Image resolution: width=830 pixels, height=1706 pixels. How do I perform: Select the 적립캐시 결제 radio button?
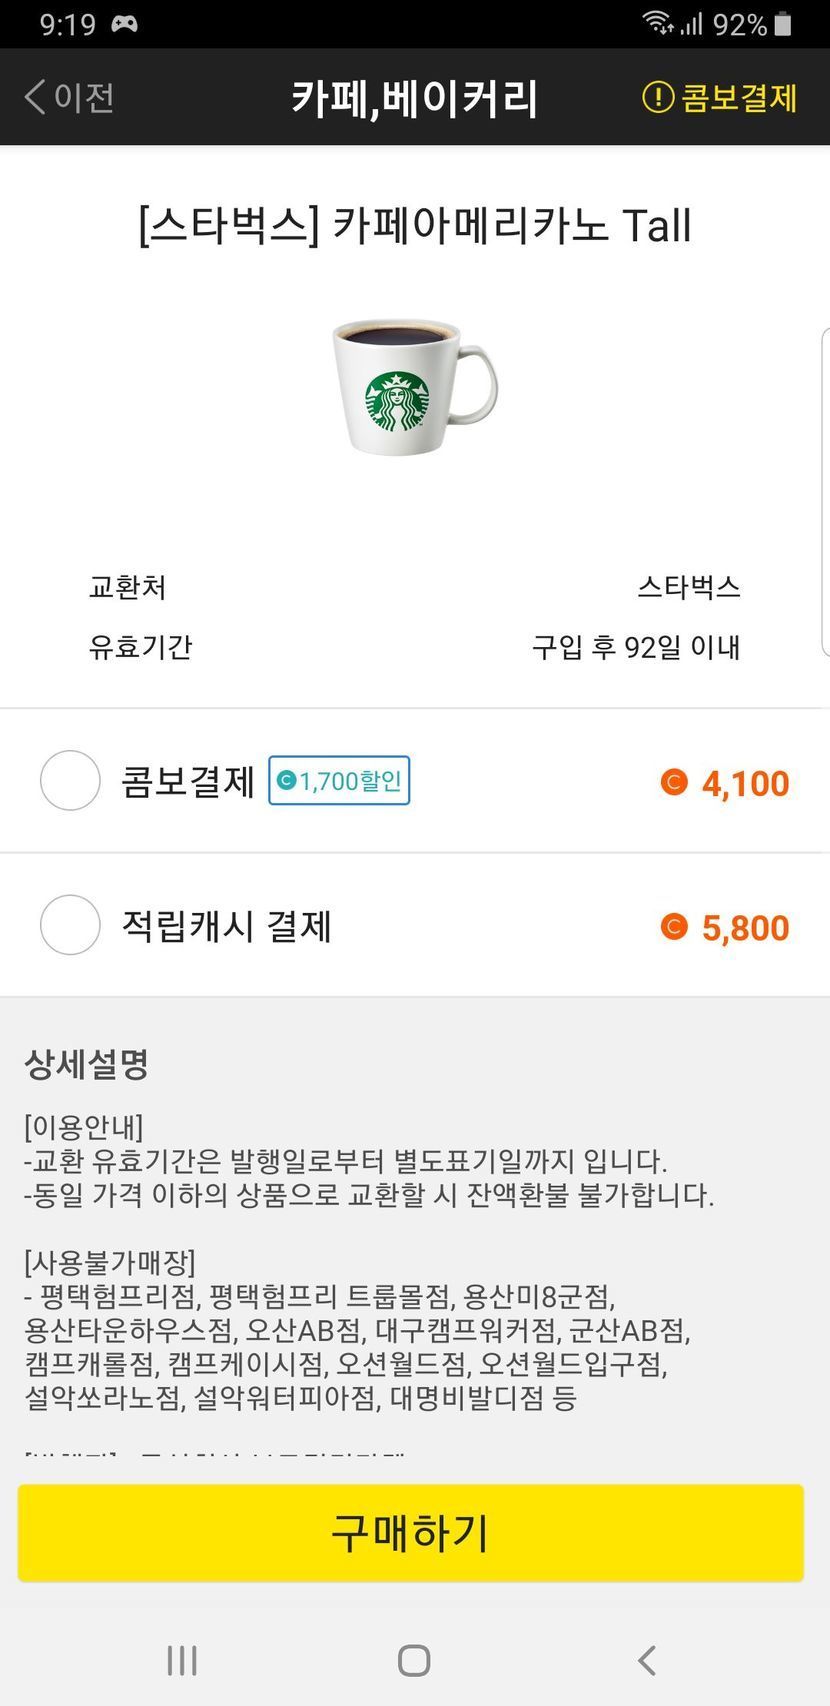[x=70, y=926]
